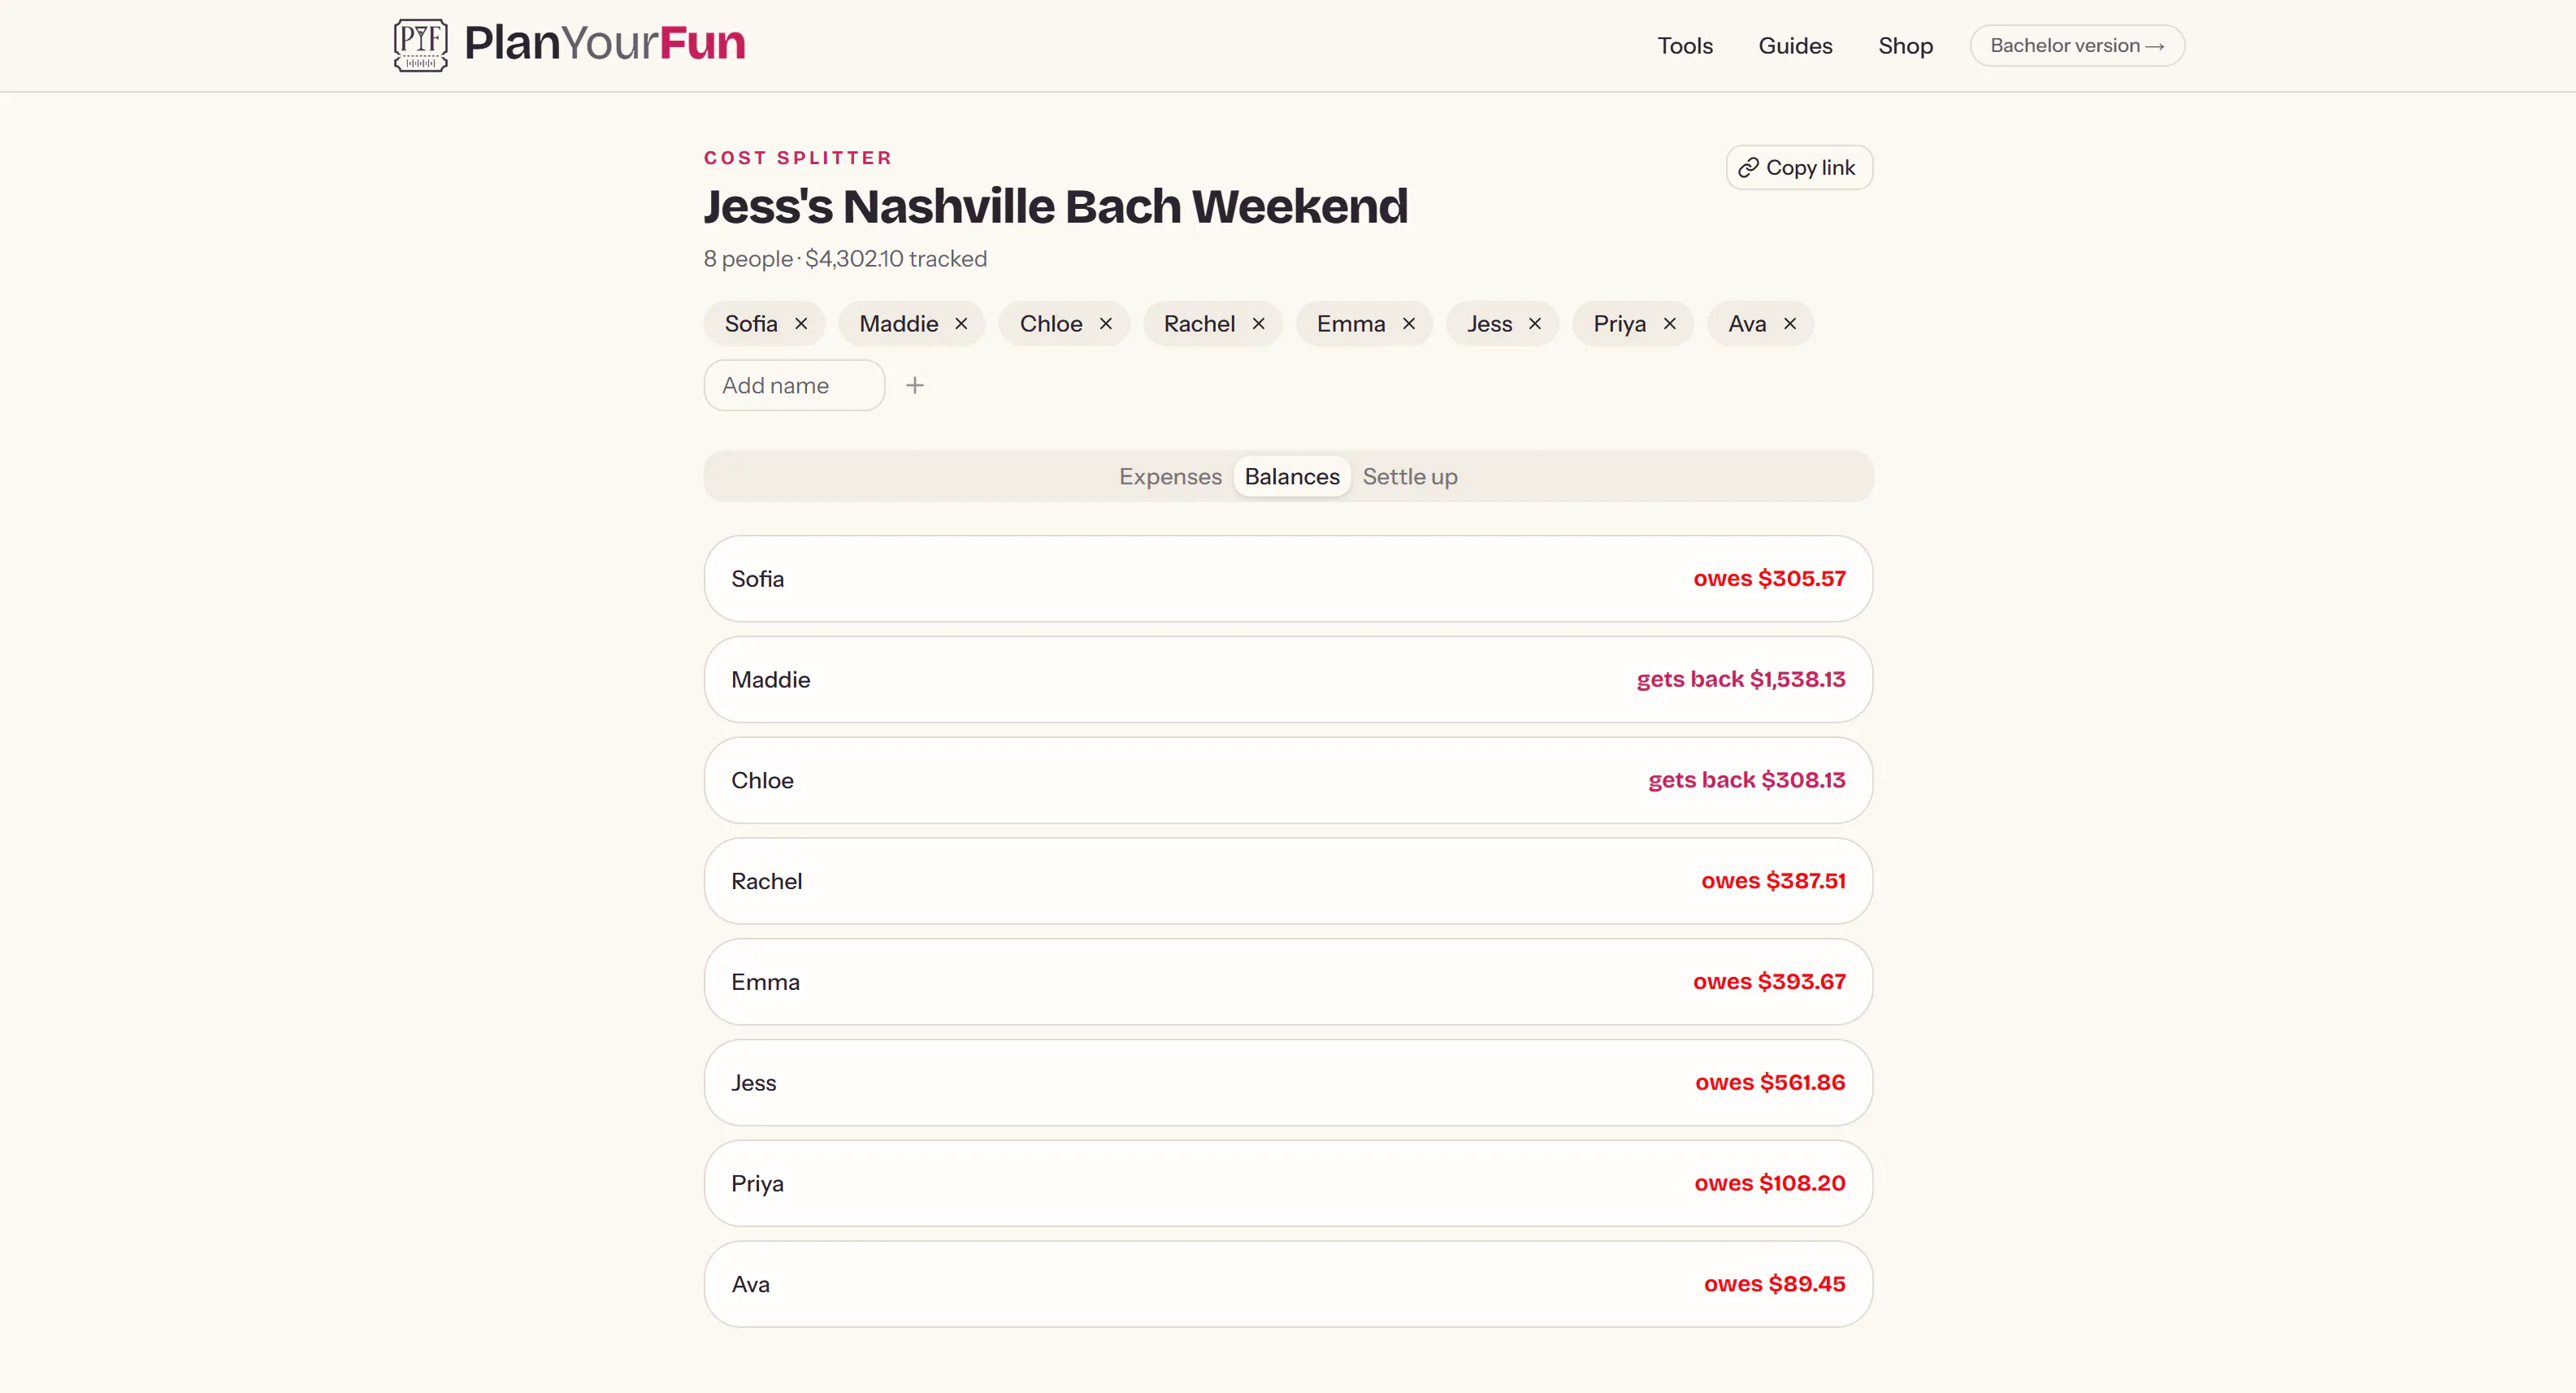Go to the Shop page
This screenshot has height=1393, width=2576.
[1905, 46]
